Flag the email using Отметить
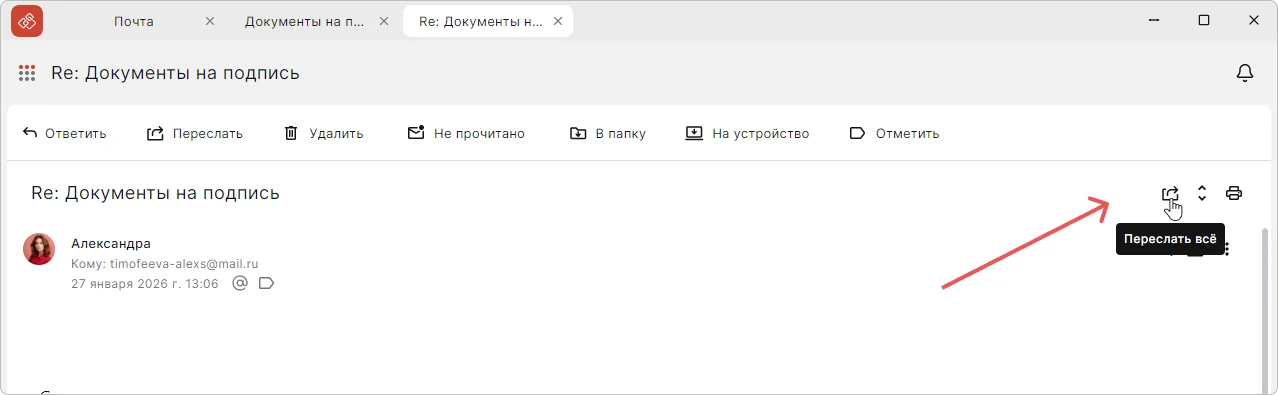This screenshot has height=395, width=1278. click(x=894, y=133)
